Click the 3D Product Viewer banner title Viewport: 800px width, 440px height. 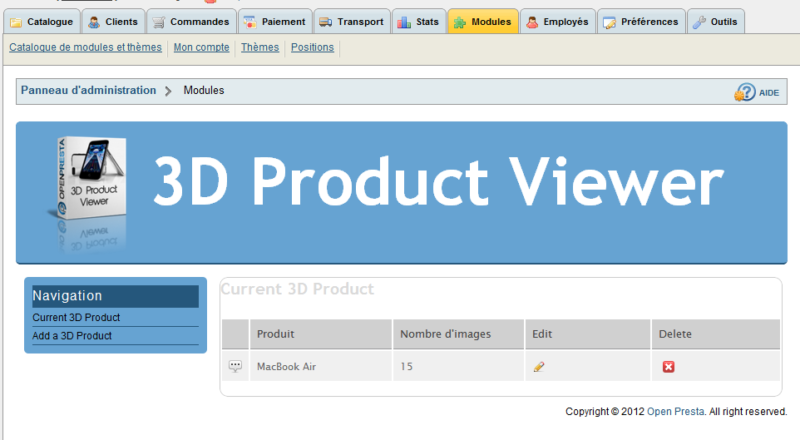coord(438,182)
